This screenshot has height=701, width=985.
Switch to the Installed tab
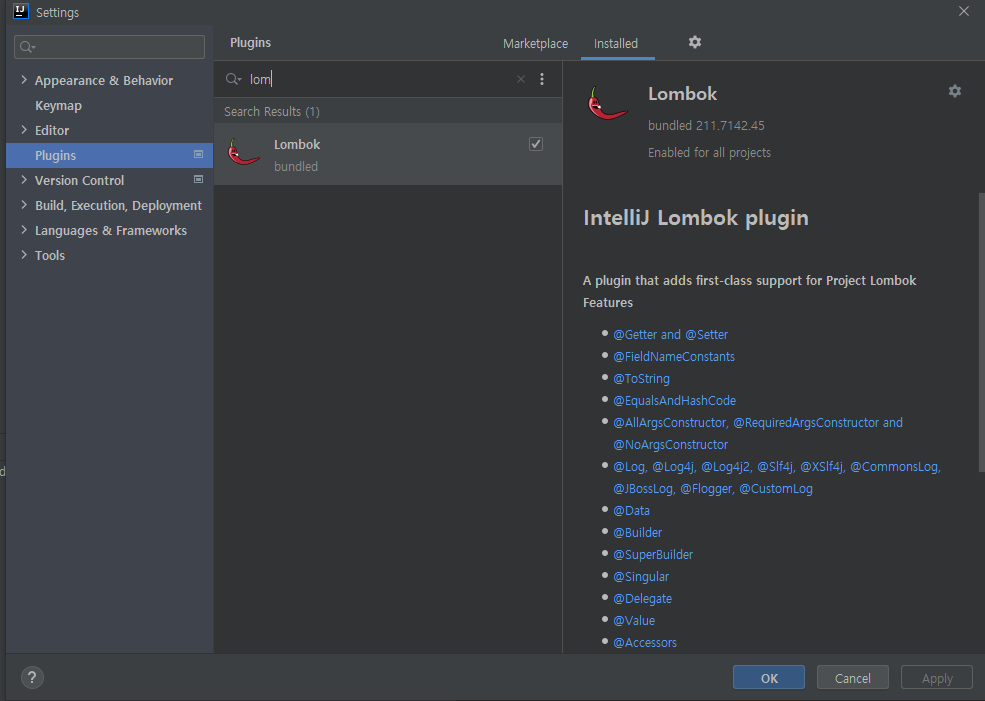click(616, 43)
